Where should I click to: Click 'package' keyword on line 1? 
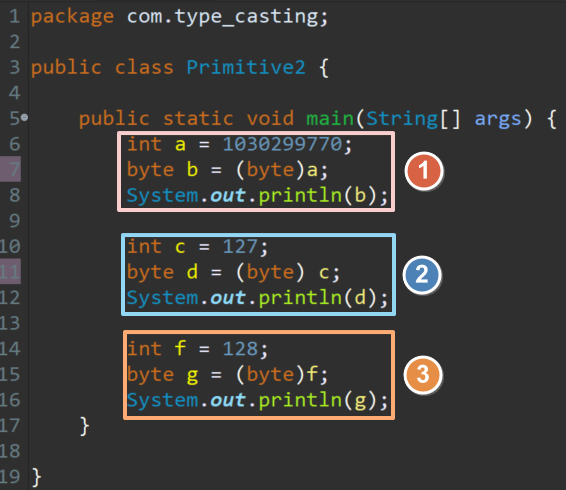click(x=72, y=17)
